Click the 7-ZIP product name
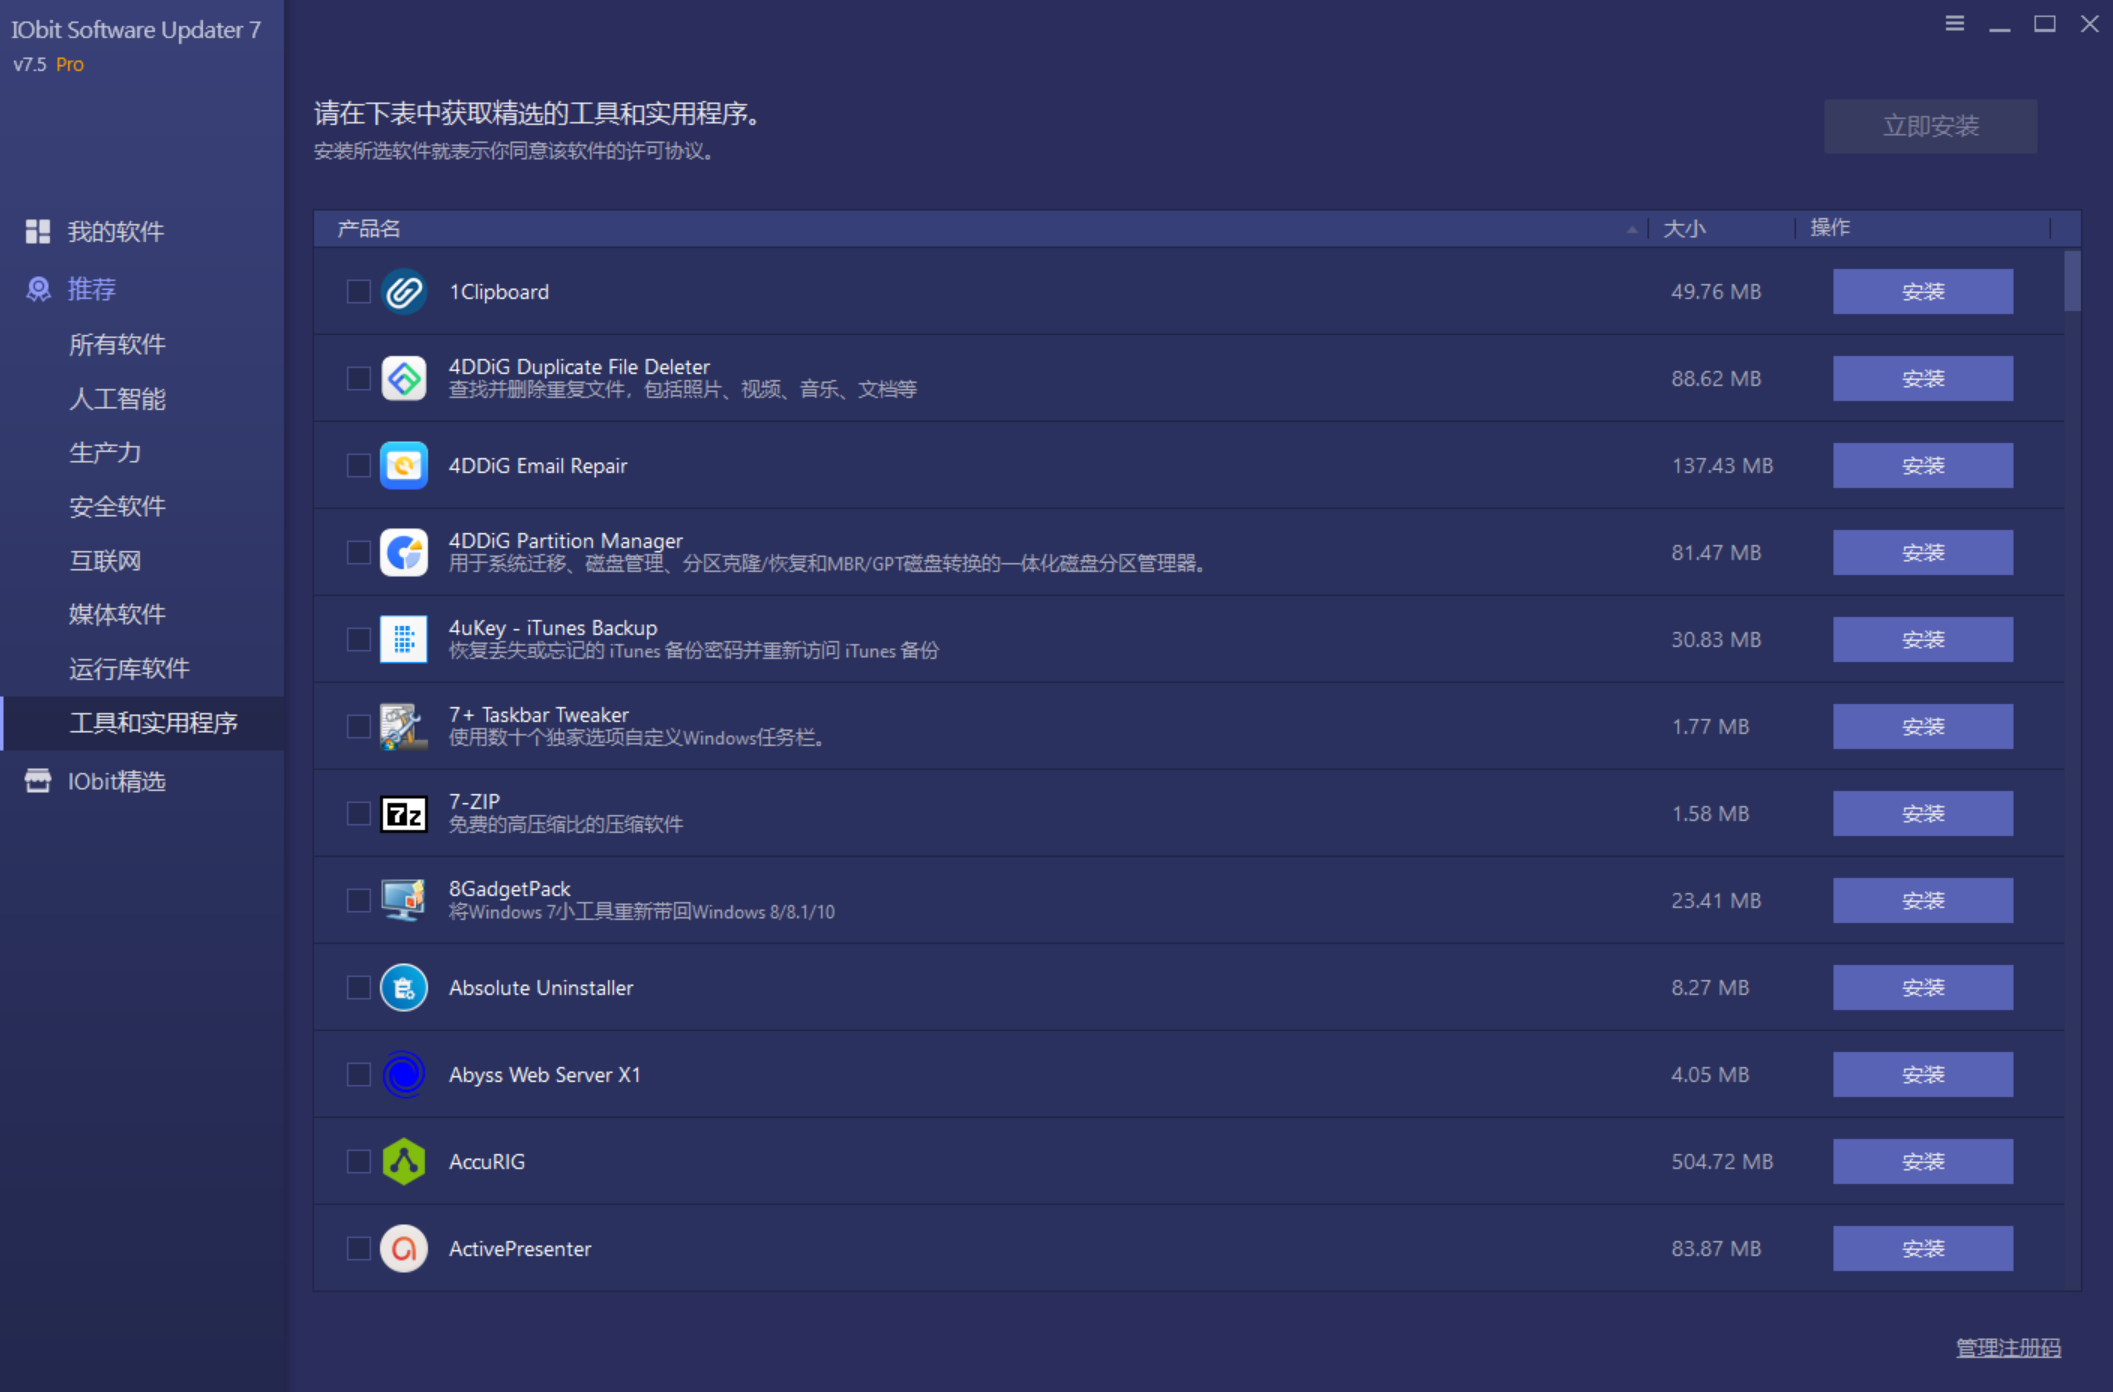 (x=474, y=802)
